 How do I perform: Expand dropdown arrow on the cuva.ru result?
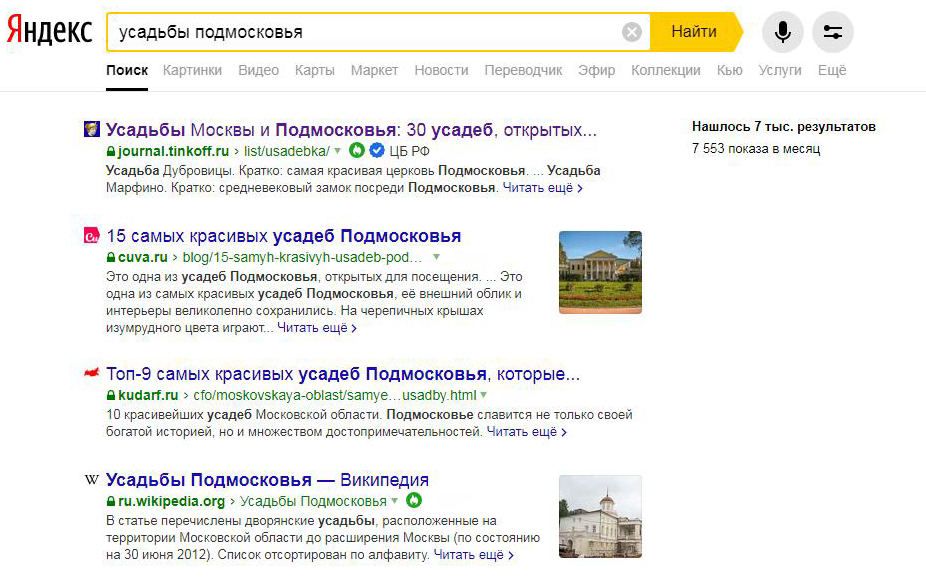pyautogui.click(x=436, y=257)
